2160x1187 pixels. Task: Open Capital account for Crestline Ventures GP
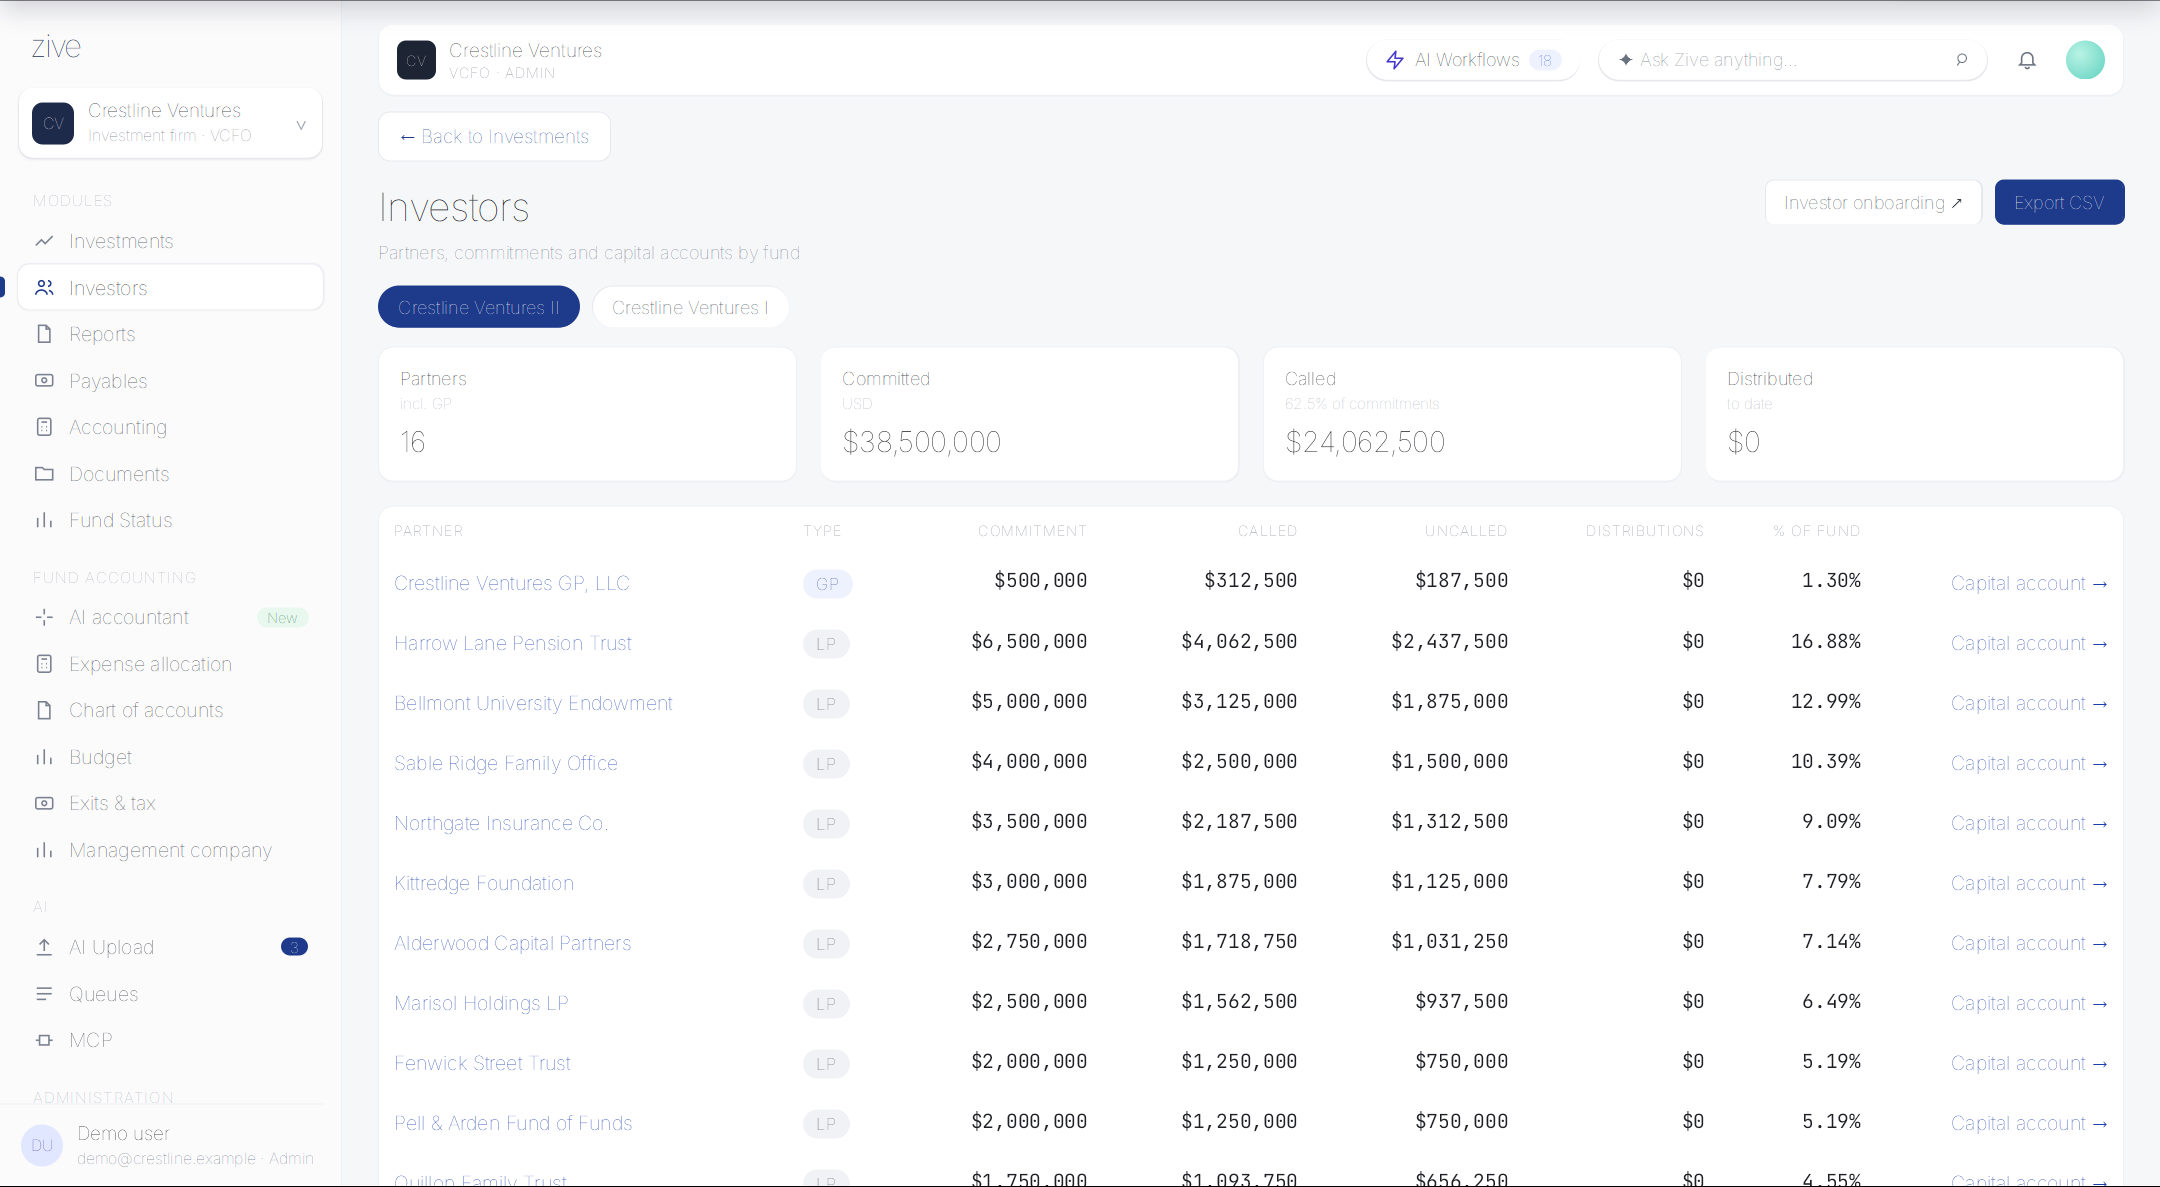click(2029, 583)
